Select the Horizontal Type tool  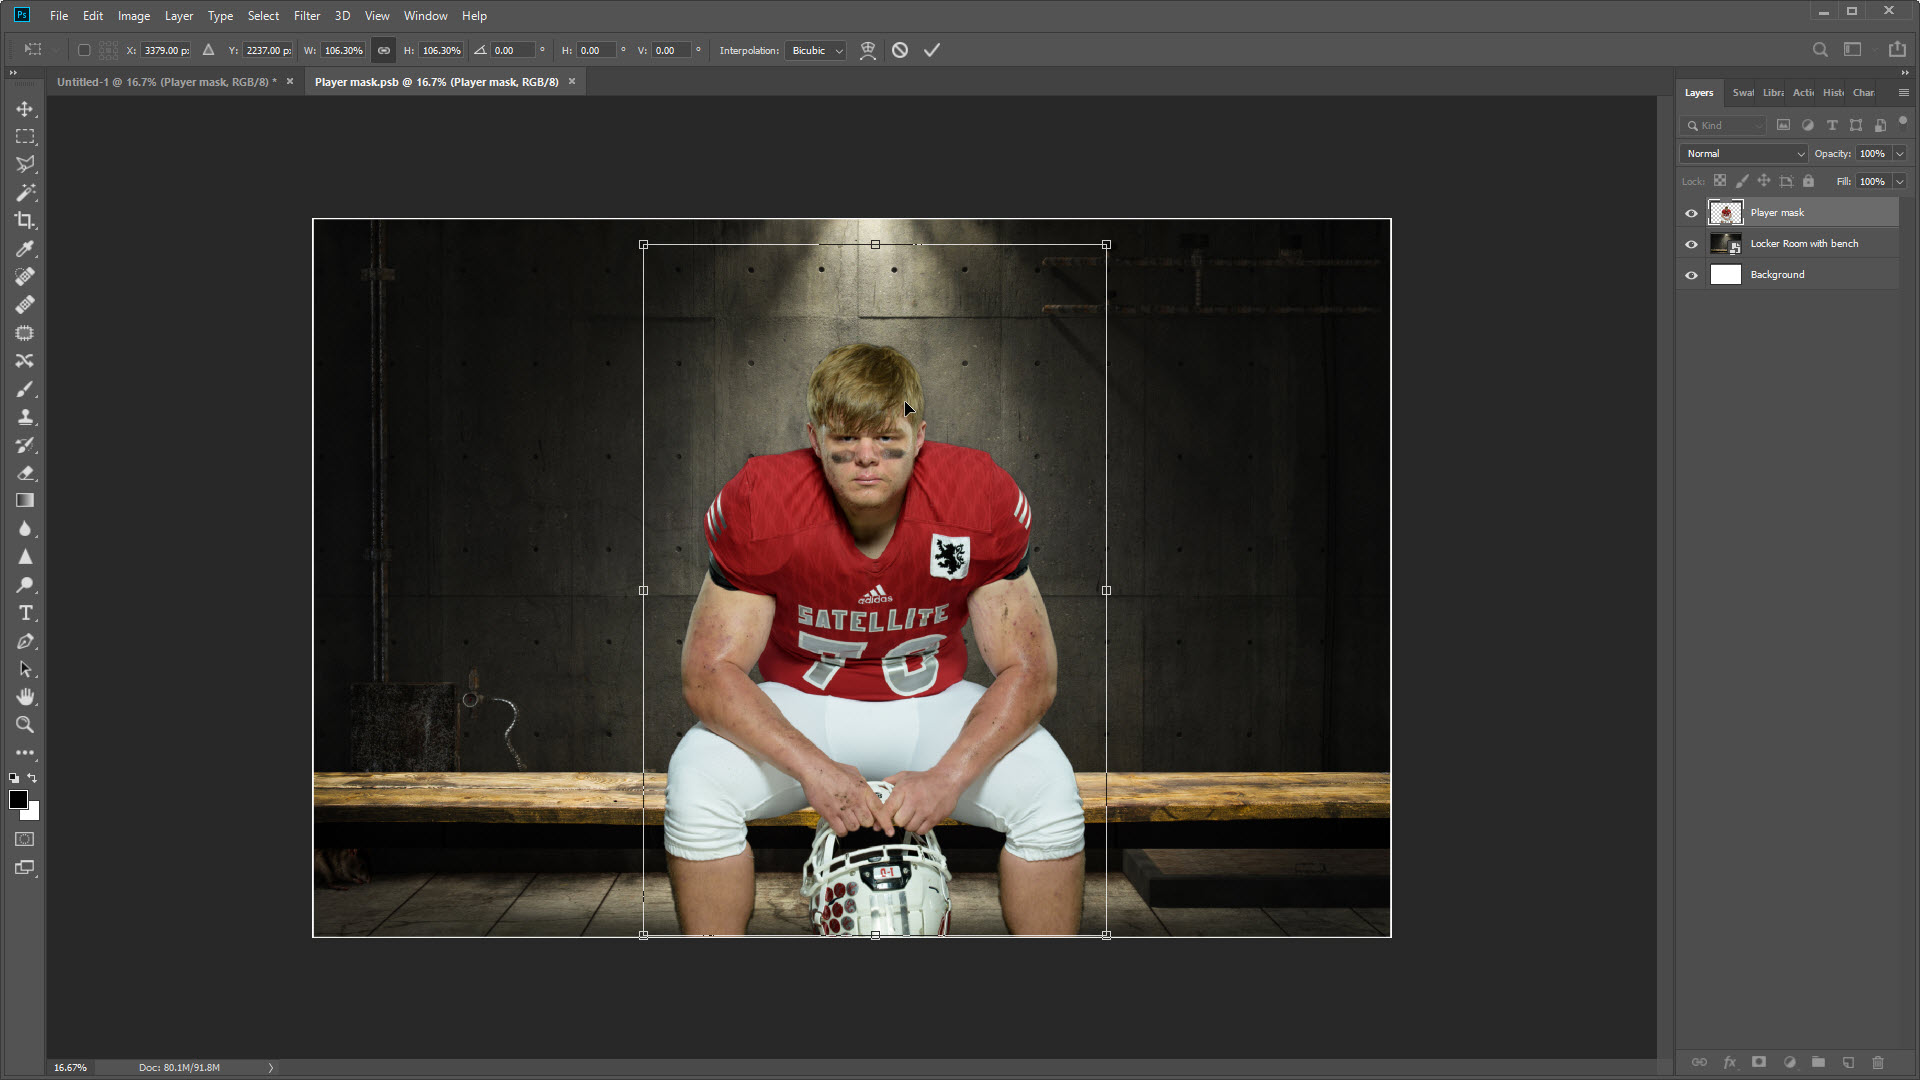click(25, 613)
